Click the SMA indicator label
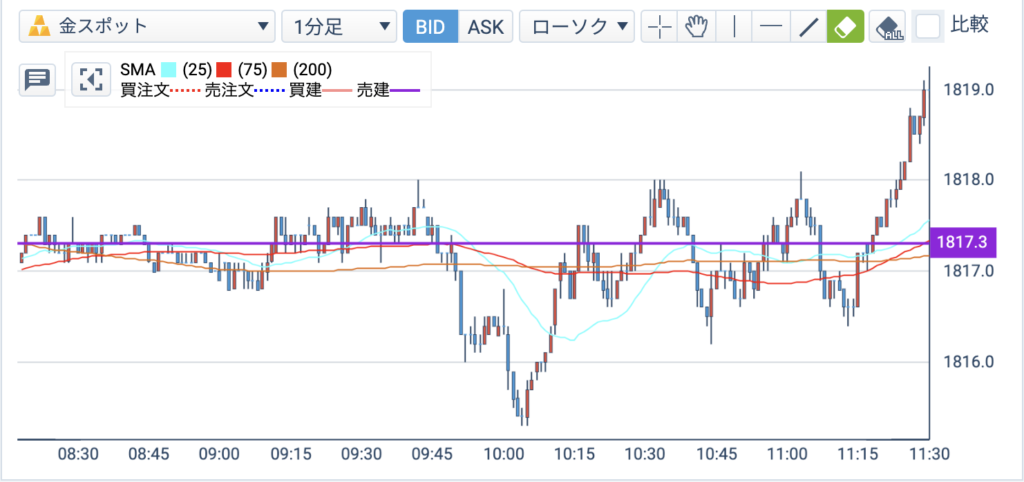 [138, 69]
